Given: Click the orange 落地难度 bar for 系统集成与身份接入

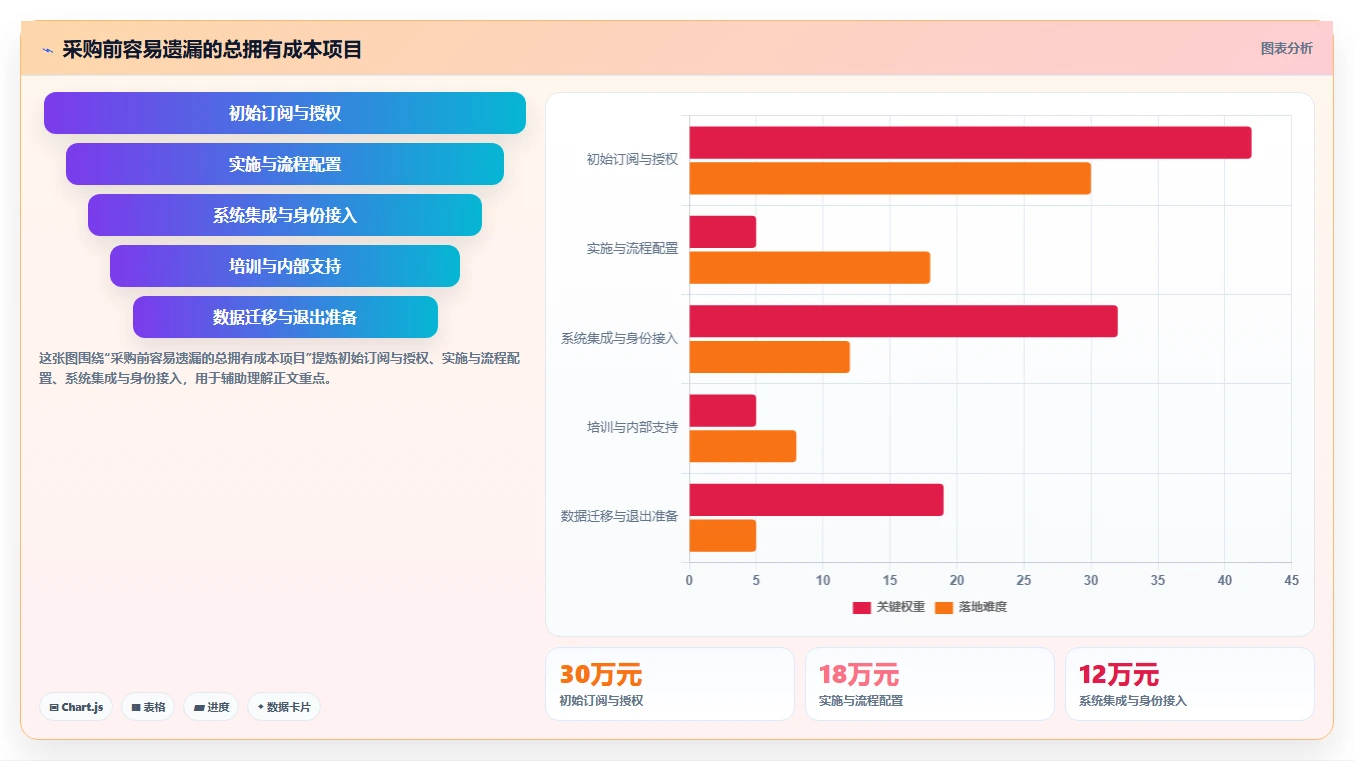Looking at the screenshot, I should click(769, 357).
